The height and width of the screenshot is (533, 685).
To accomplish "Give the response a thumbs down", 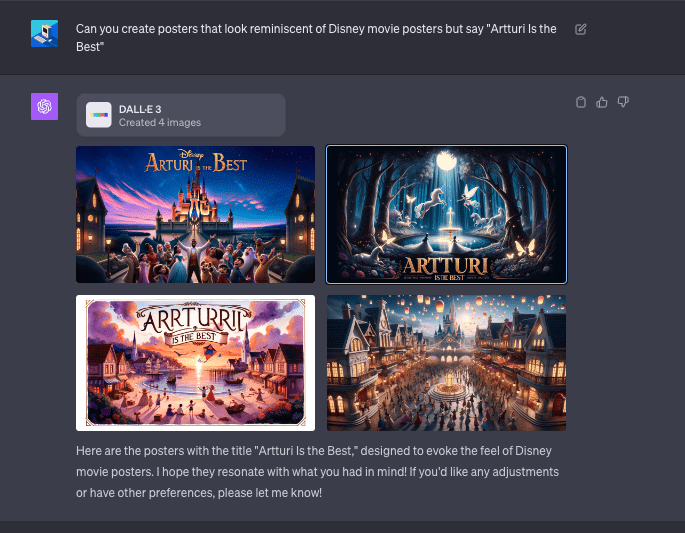I will 623,102.
